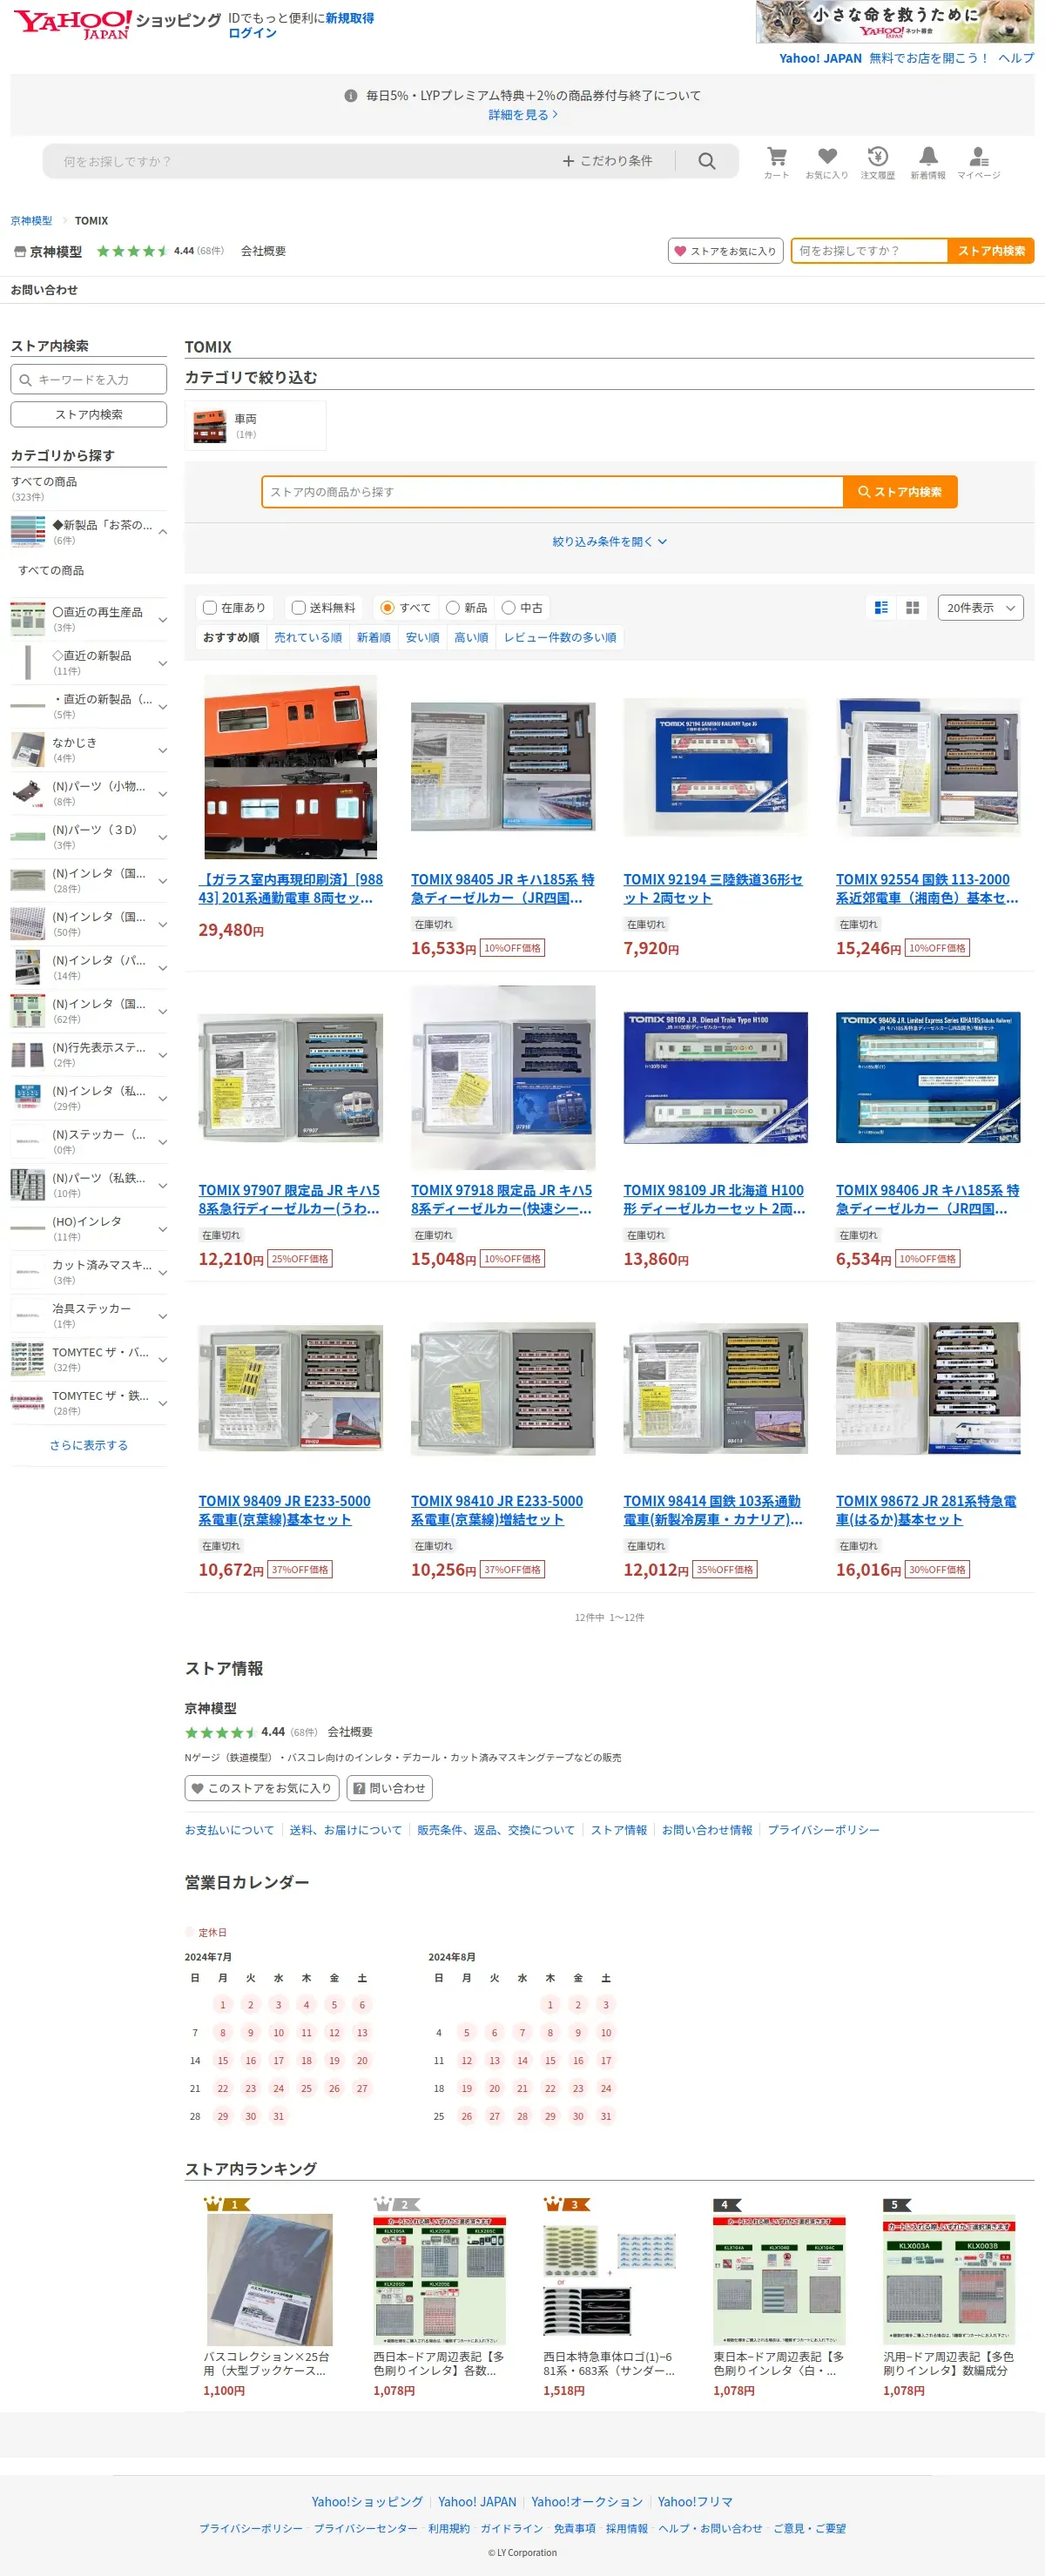Open TOMIX 98409 JR E233-5000 基本セット link

click(x=285, y=1510)
